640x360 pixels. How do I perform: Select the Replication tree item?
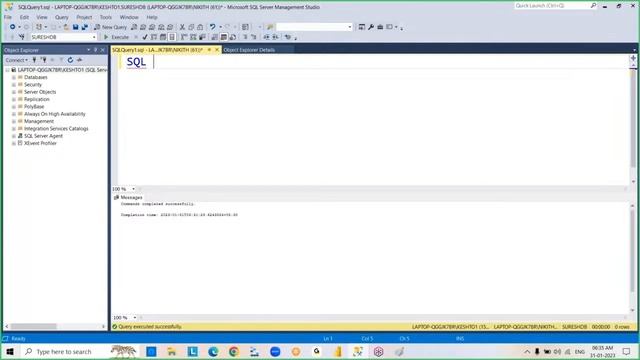point(36,99)
